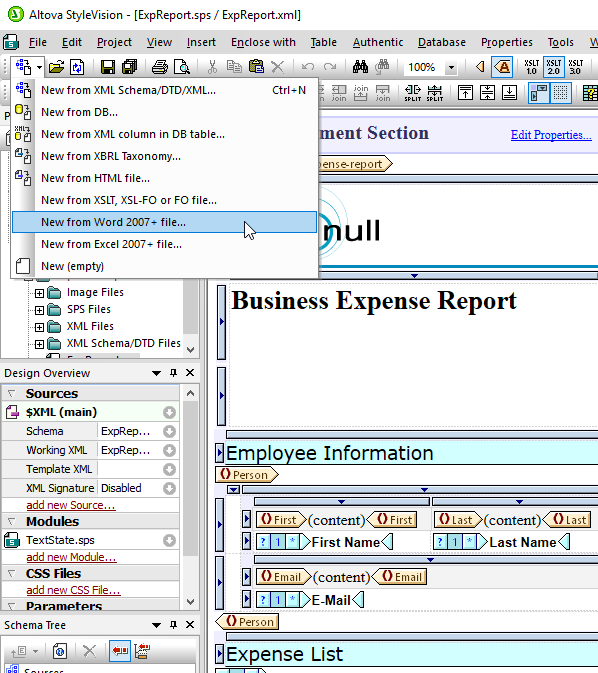This screenshot has height=673, width=598.
Task: Click the Delete X icon in toolbar
Action: (x=278, y=67)
